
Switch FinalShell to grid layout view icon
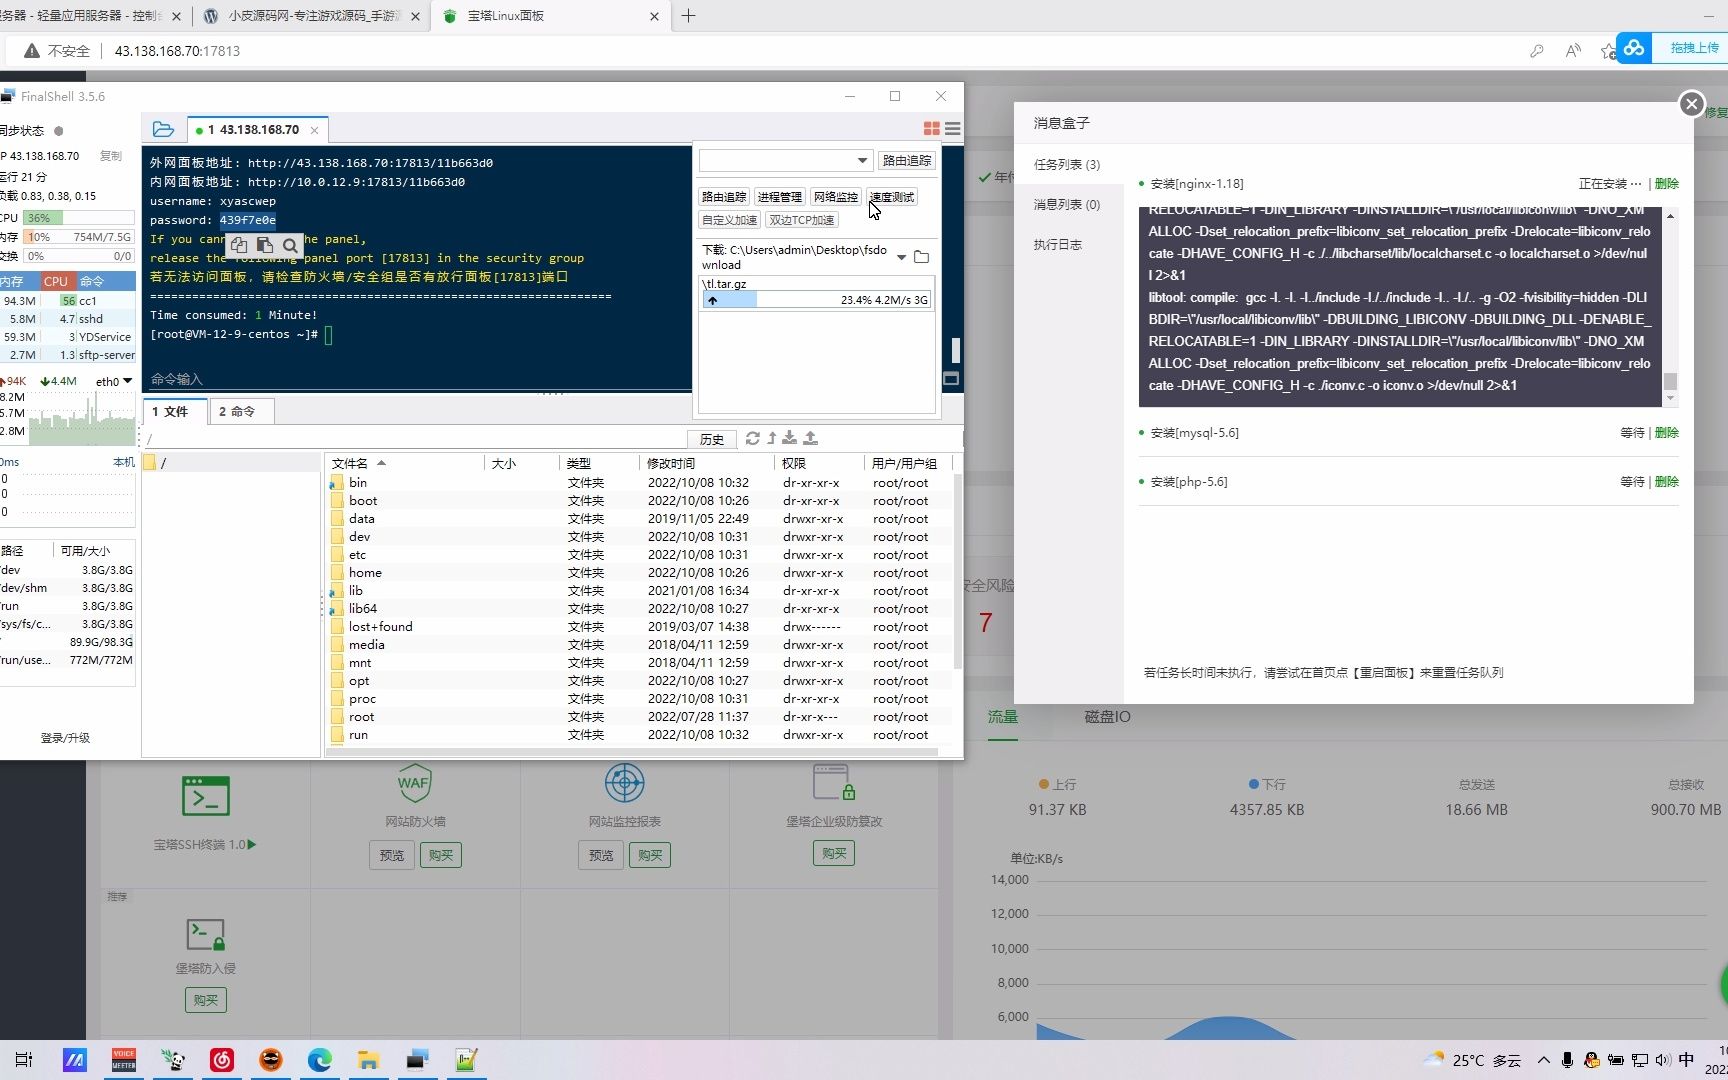pyautogui.click(x=931, y=129)
